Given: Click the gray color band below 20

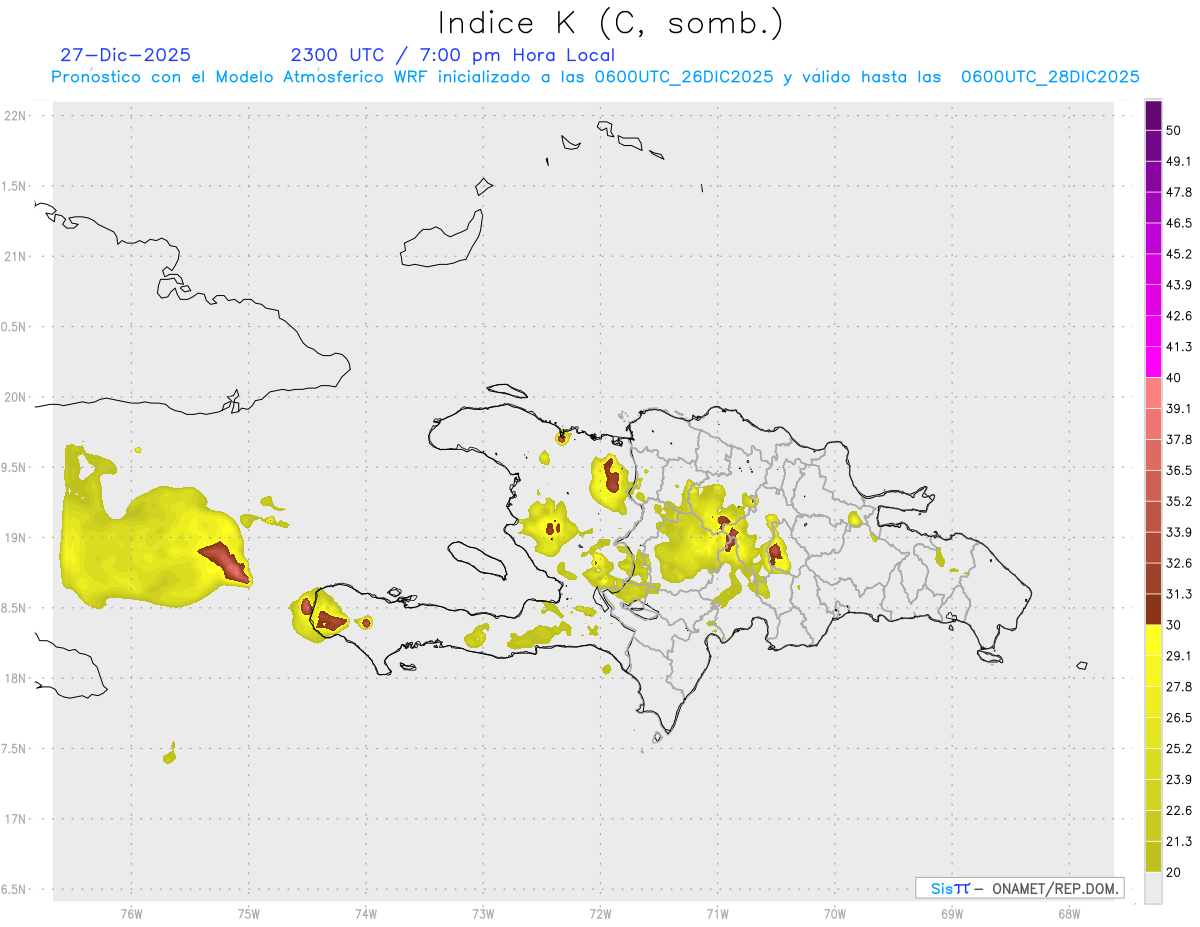Looking at the screenshot, I should click(x=1153, y=887).
